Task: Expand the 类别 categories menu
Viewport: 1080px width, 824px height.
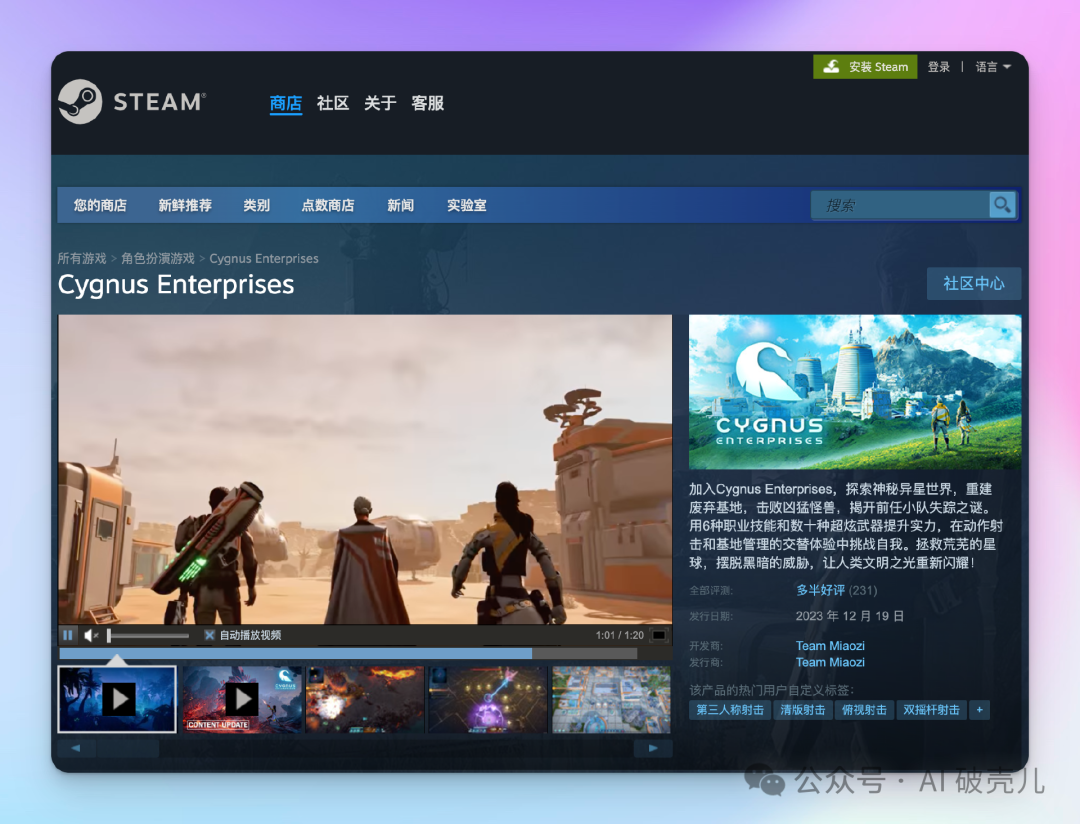Action: coord(256,205)
